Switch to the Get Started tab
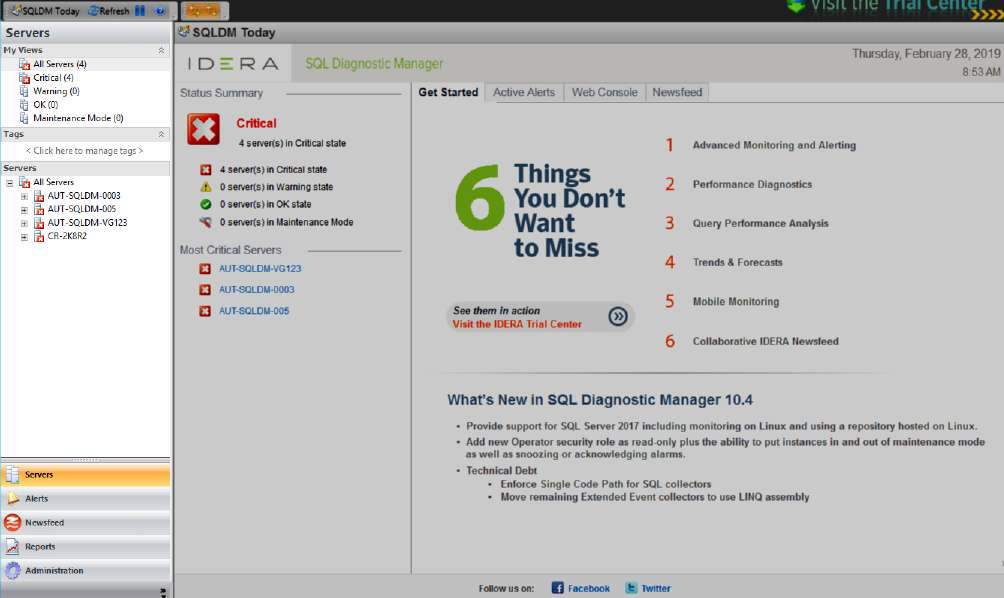 click(x=448, y=92)
